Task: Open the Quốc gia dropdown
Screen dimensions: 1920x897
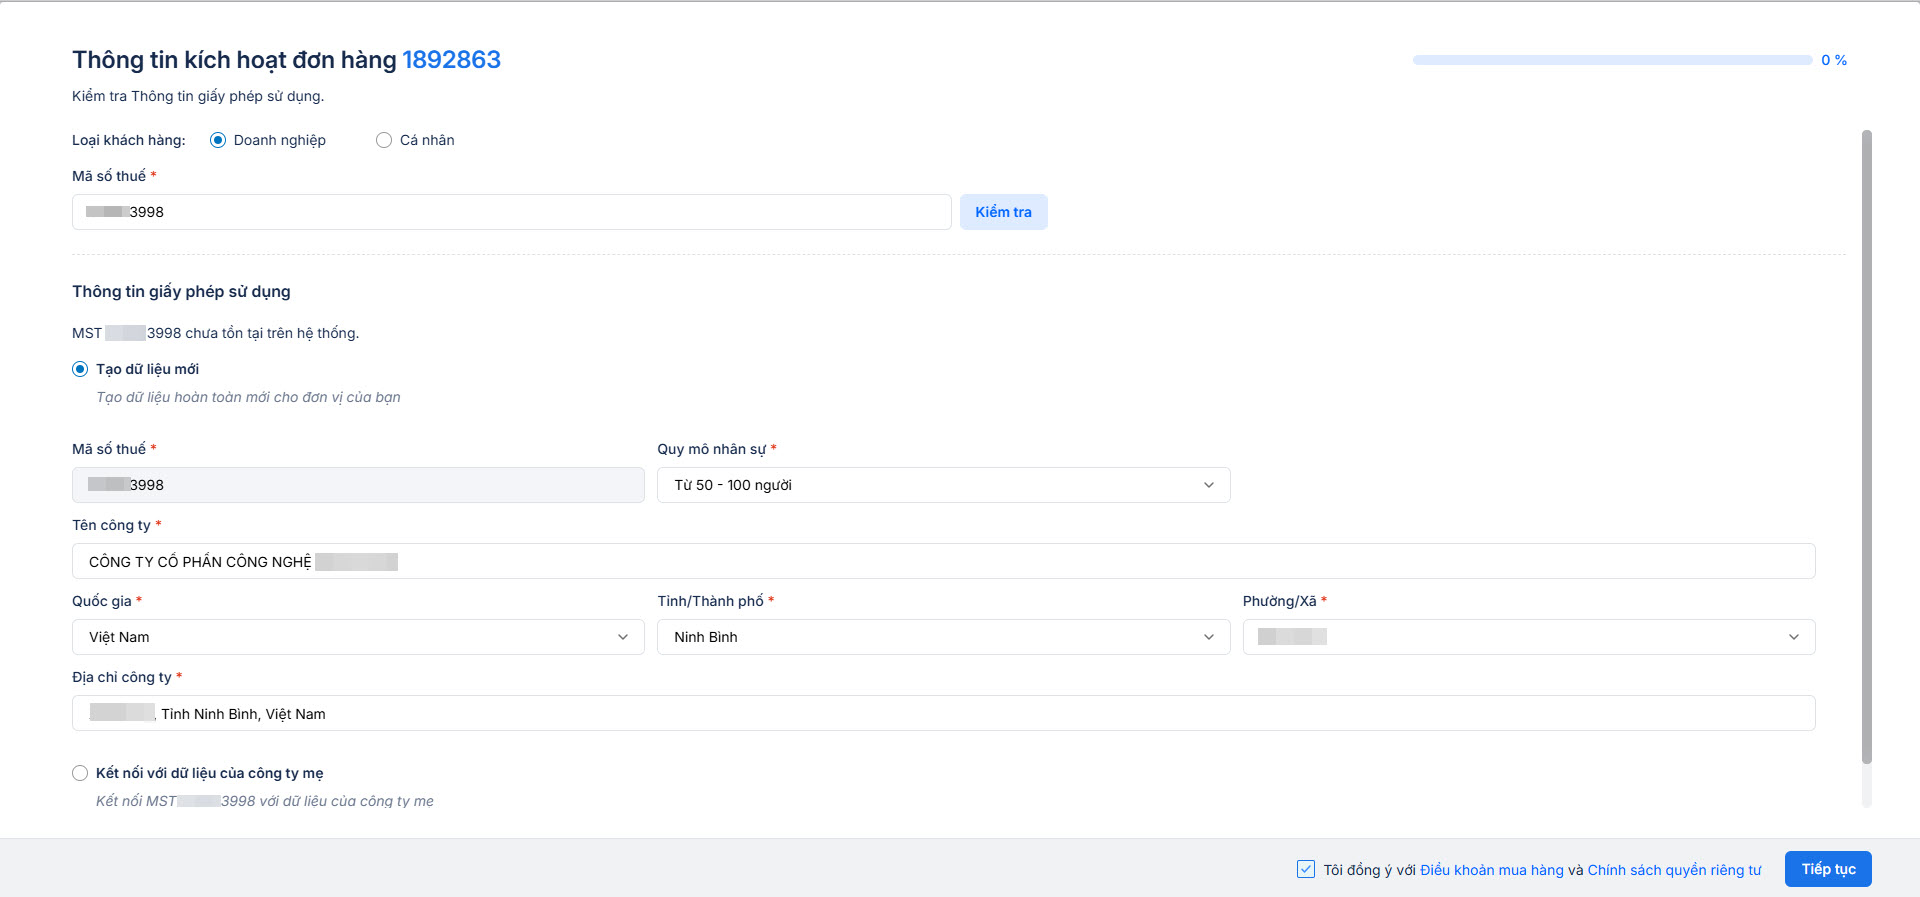Action: click(358, 637)
